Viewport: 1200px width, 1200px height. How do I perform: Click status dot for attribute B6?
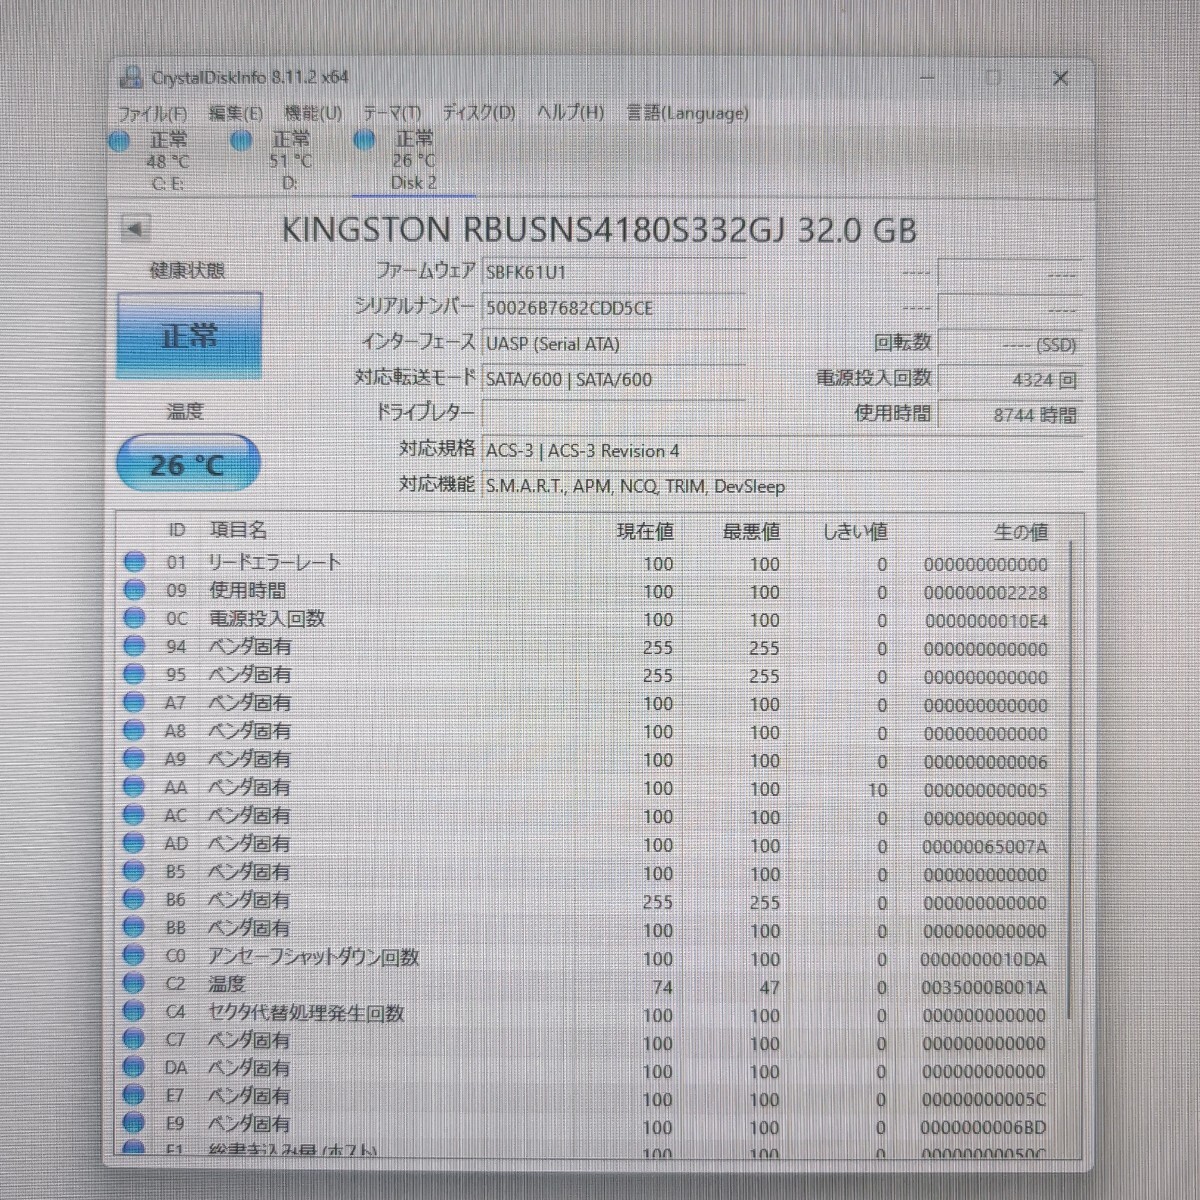(134, 900)
